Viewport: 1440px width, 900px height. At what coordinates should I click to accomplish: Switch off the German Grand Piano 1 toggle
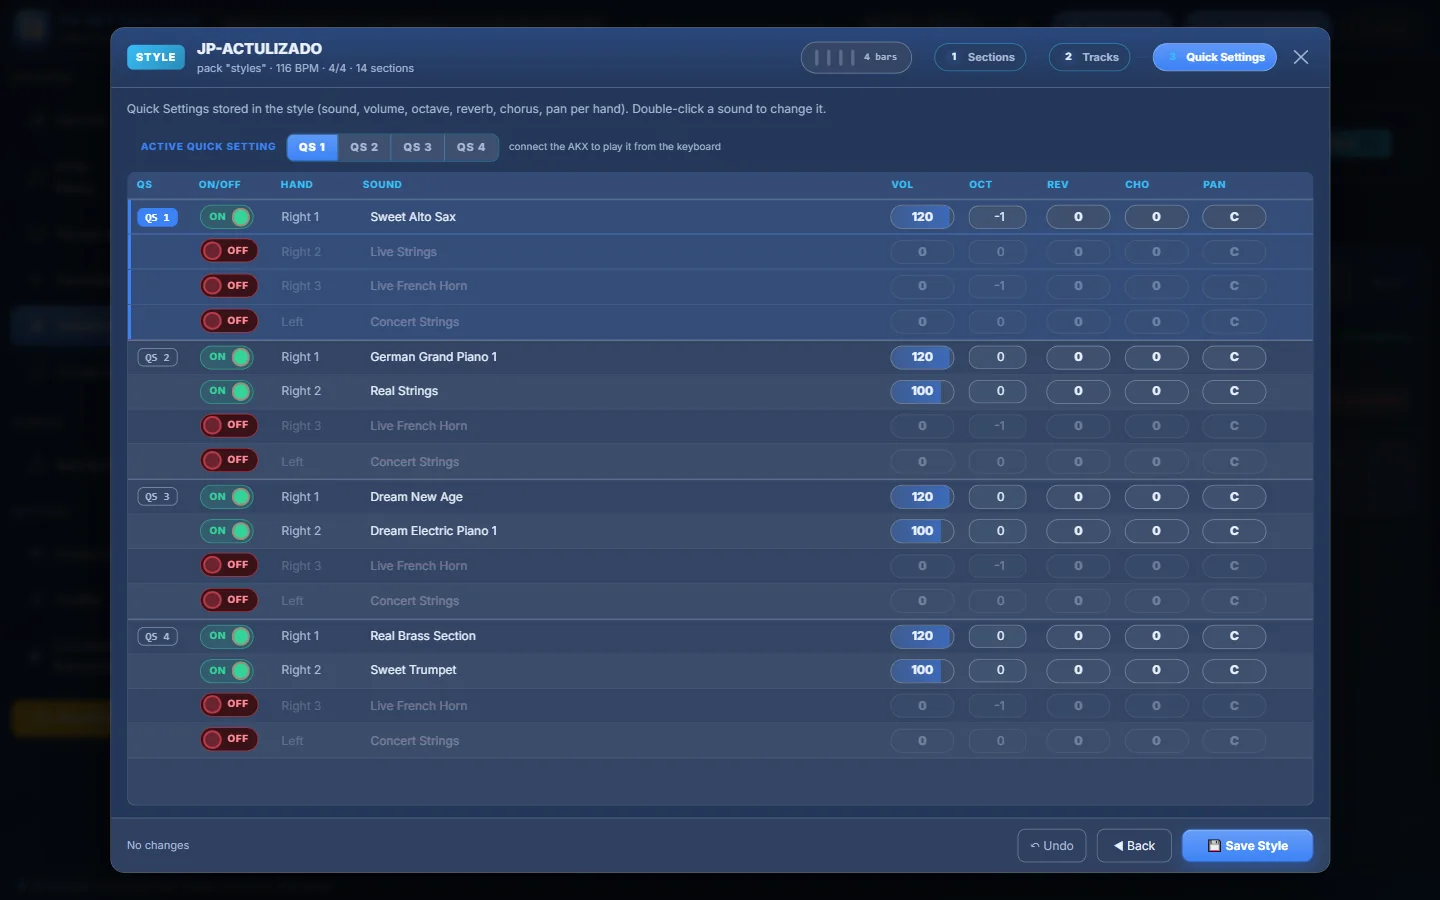point(227,357)
